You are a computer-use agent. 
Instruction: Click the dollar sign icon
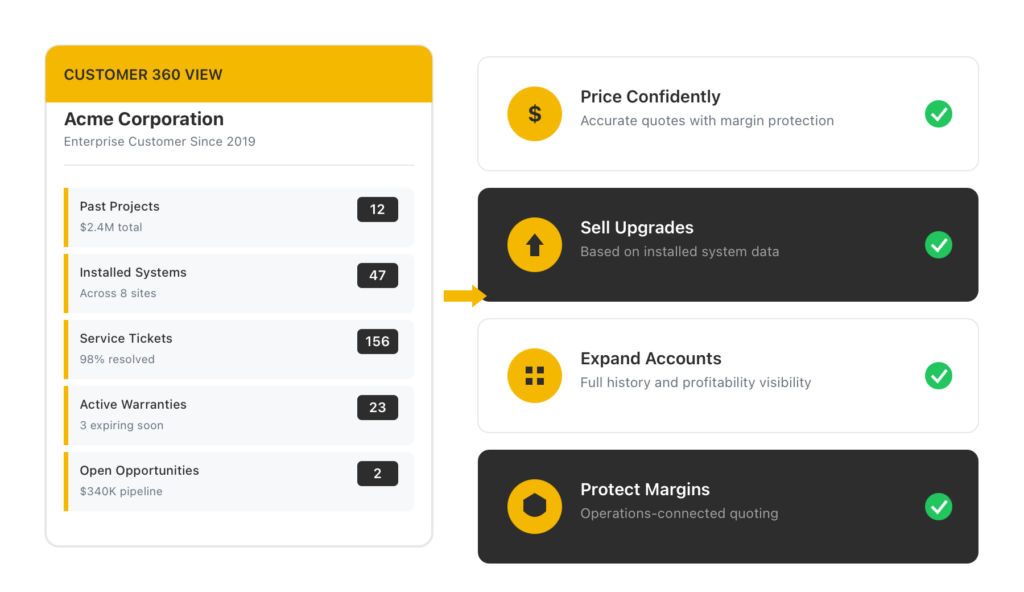[534, 114]
